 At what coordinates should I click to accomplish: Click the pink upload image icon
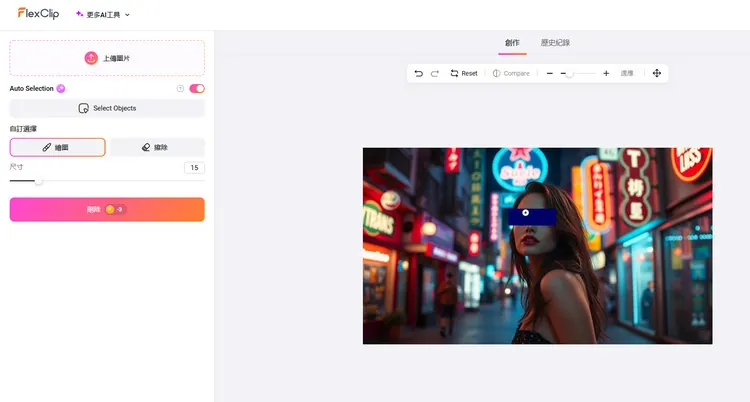91,58
